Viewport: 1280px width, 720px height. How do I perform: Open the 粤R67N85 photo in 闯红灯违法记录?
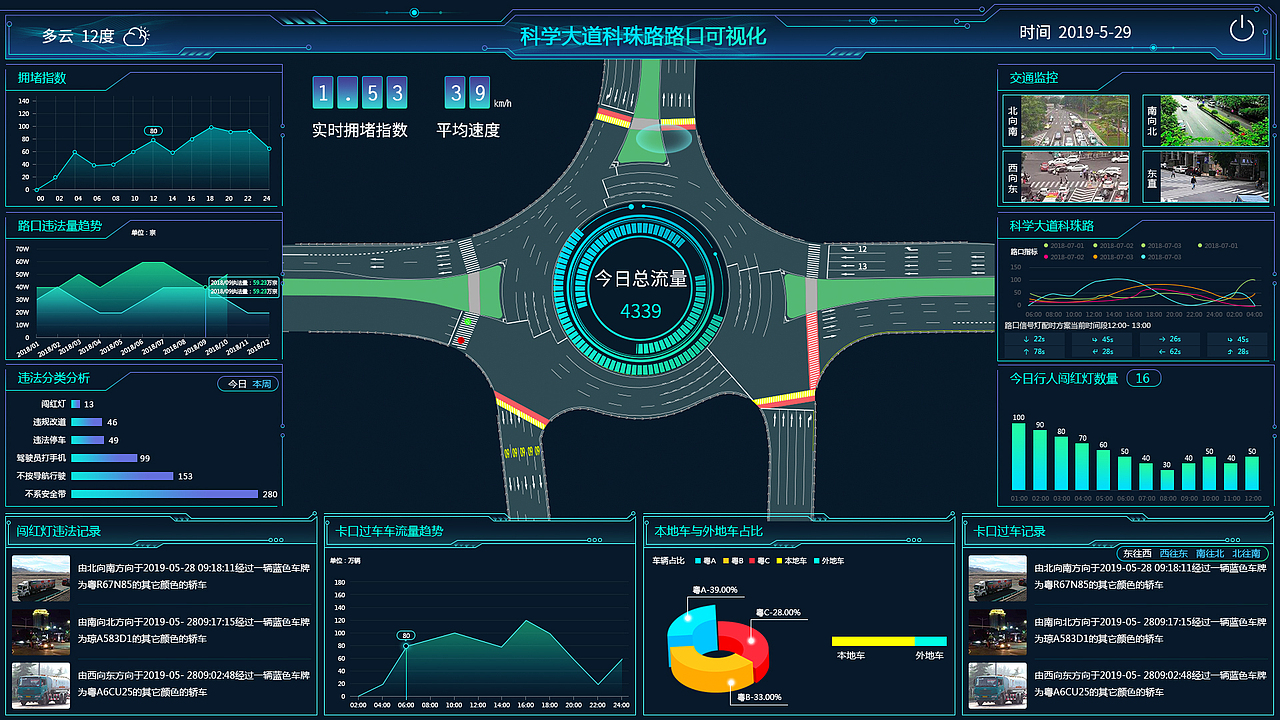41,578
